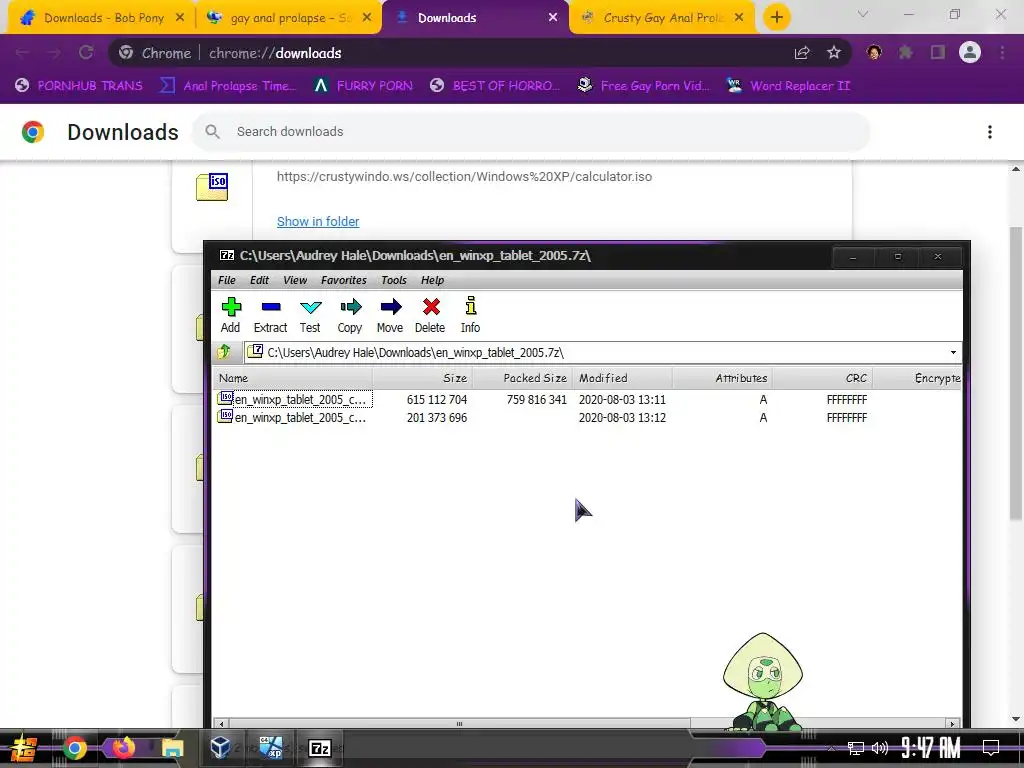1024x768 pixels.
Task: Toggle the Chrome side panel
Action: point(938,52)
